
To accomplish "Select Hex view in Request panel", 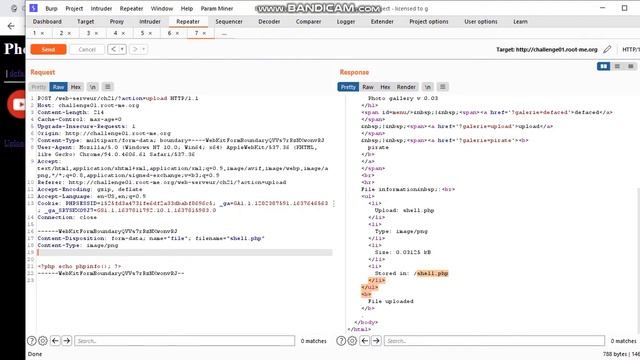I will 76,87.
